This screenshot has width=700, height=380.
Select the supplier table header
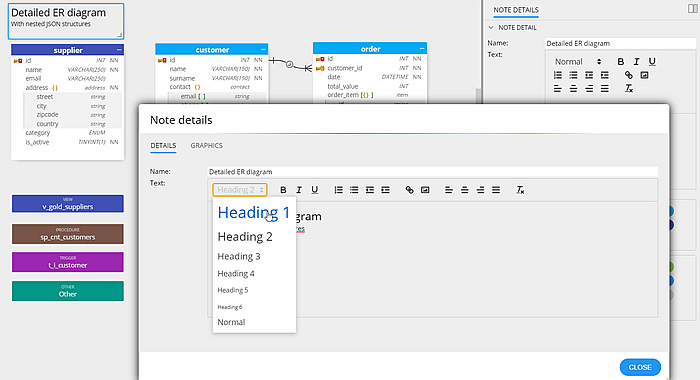(x=67, y=50)
